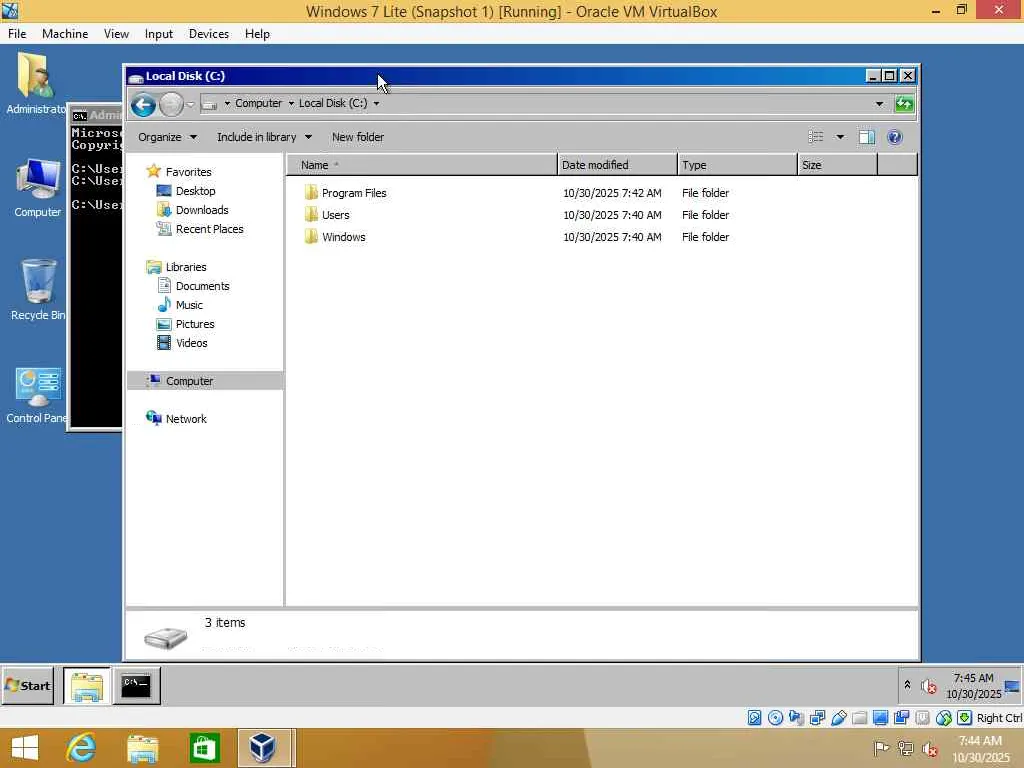Viewport: 1024px width, 768px height.
Task: Click the VirtualBox mouse integration indicator
Action: click(944, 718)
